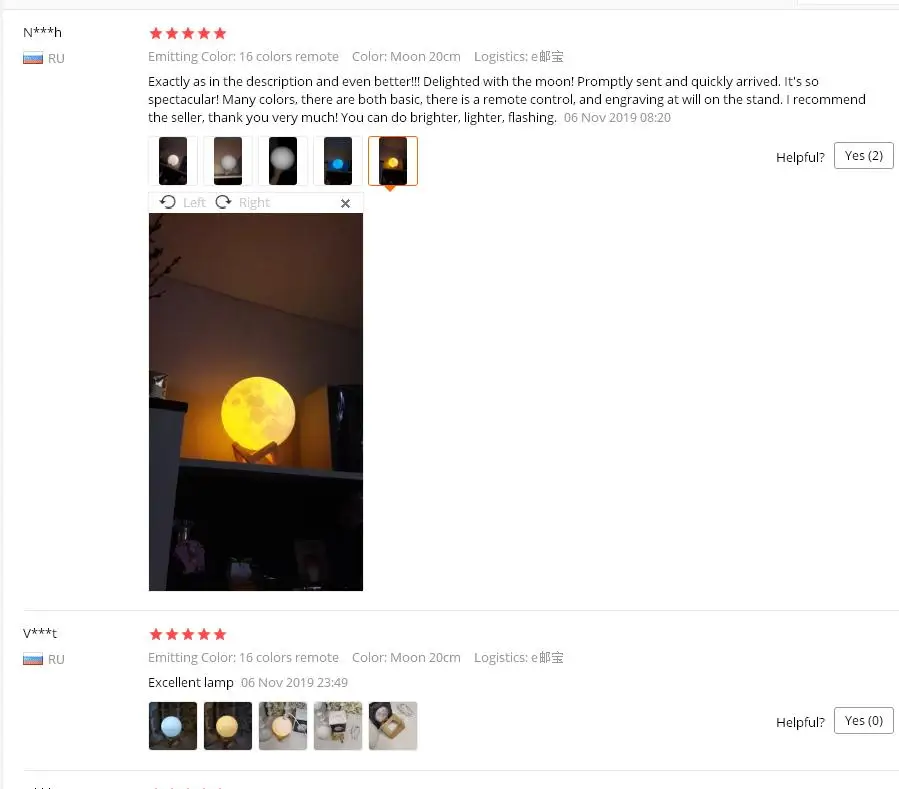Click the enlarged yellow moon lamp photo

tap(256, 402)
